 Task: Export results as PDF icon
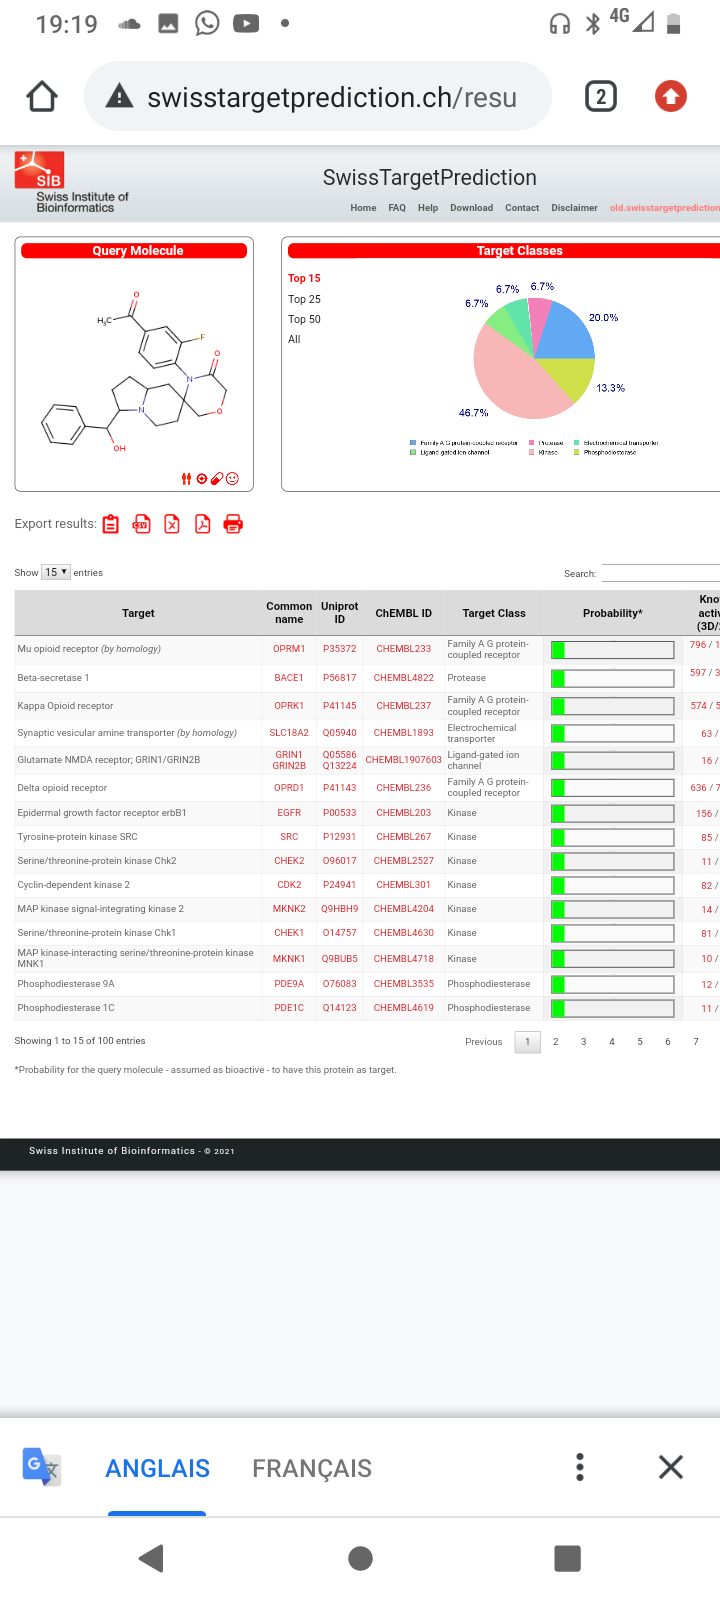[202, 524]
